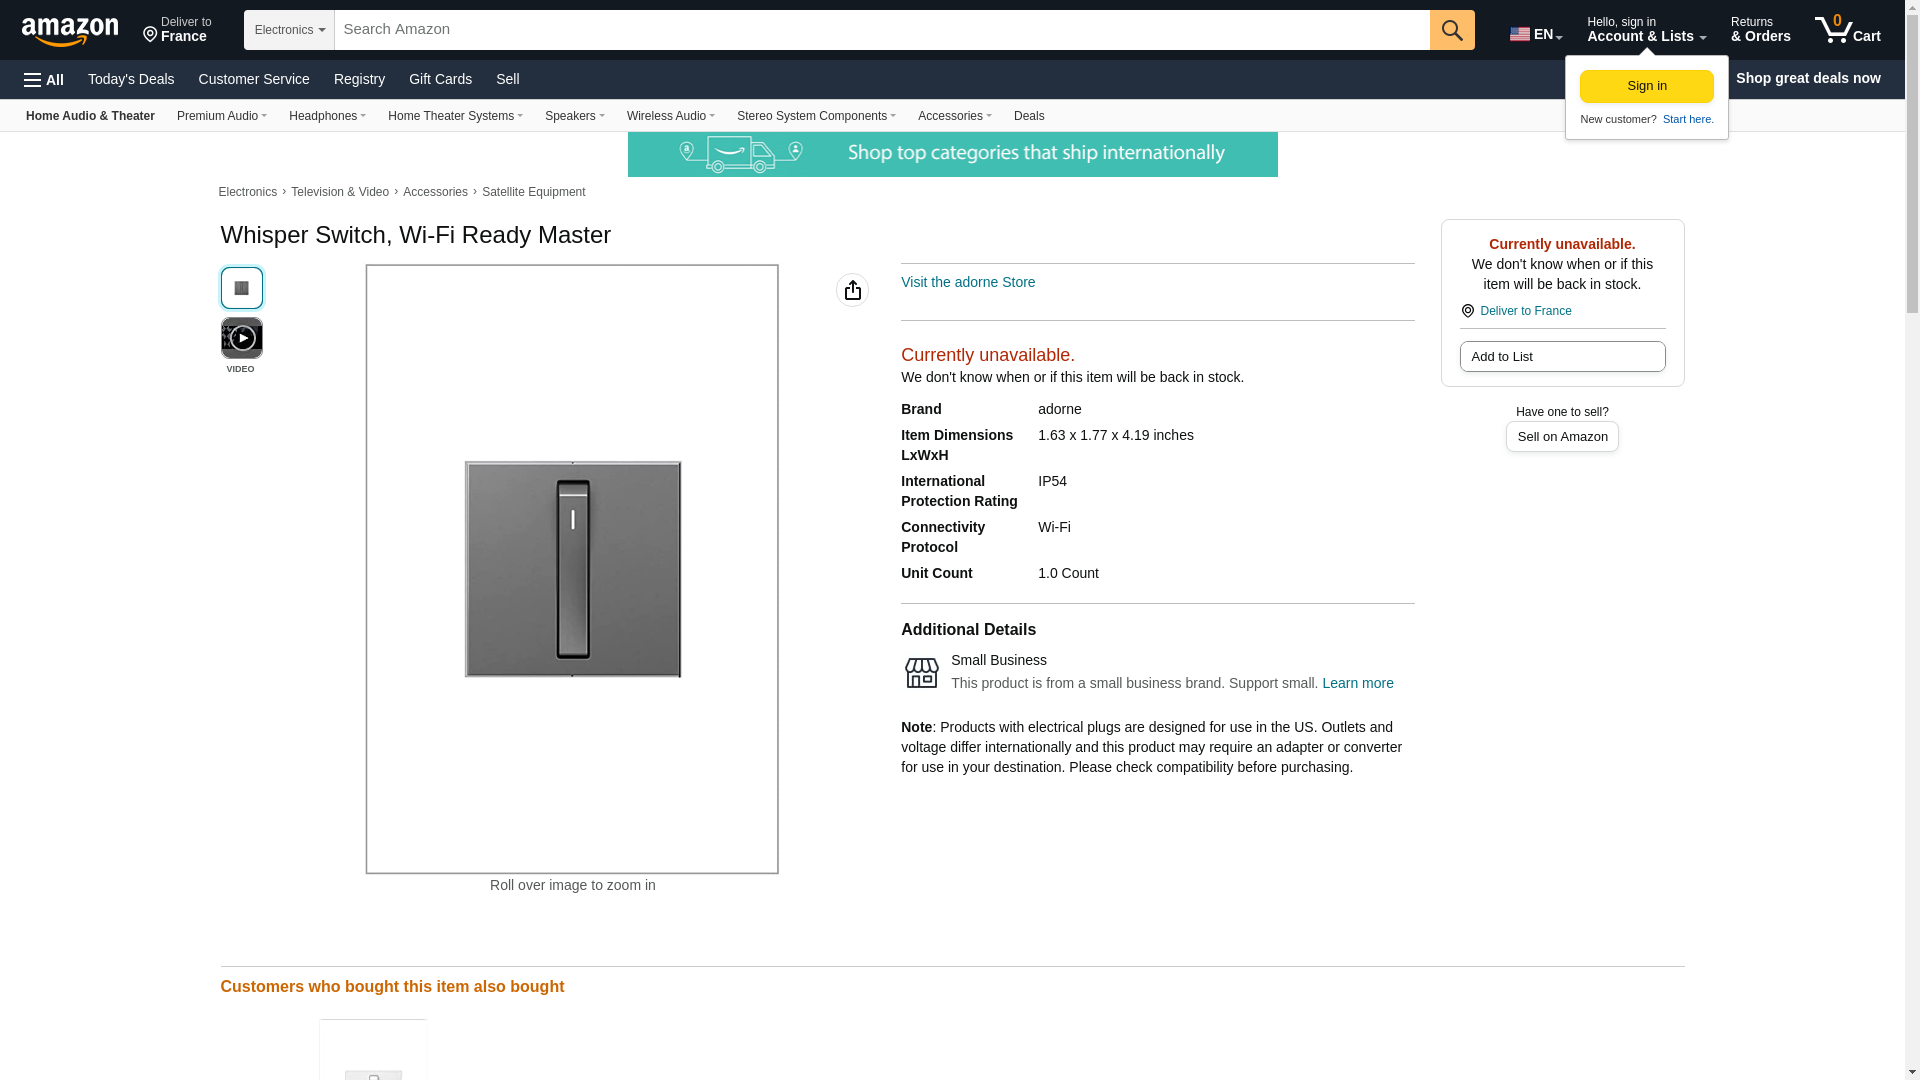This screenshot has width=1920, height=1080.
Task: Open the Headphones submenu
Action: click(x=327, y=116)
